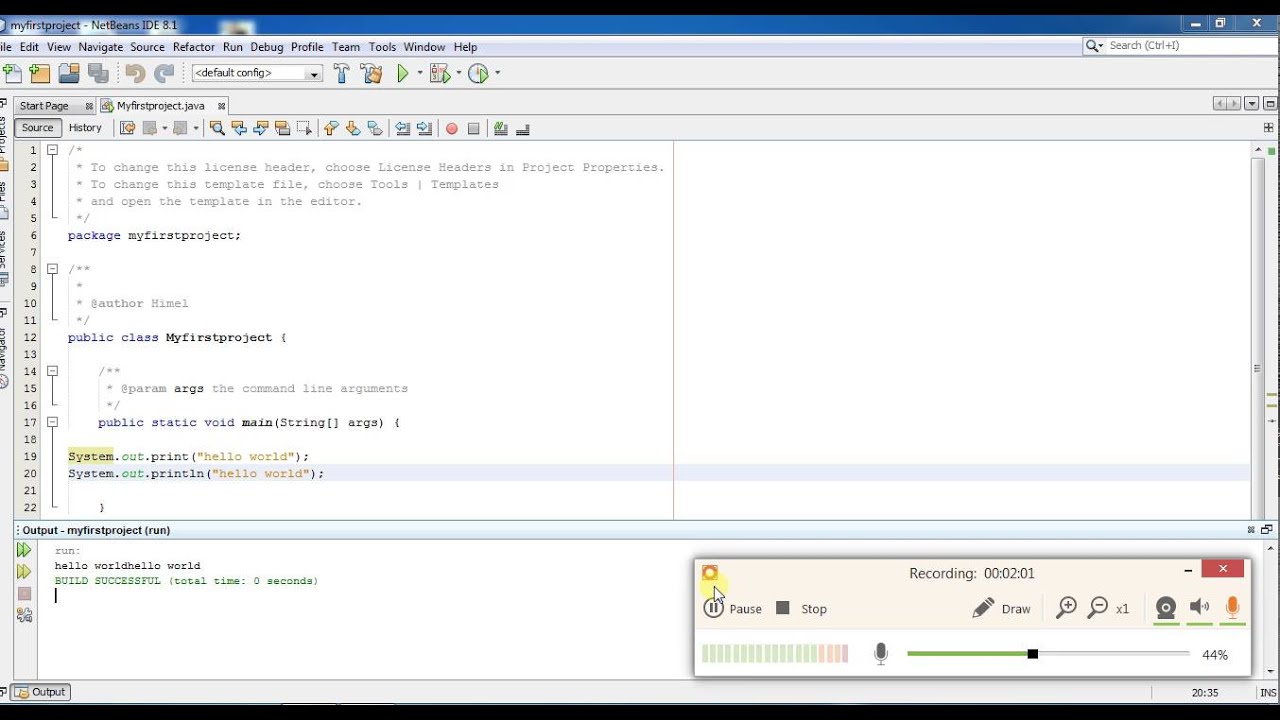The image size is (1280, 720).
Task: Click the recorder zoom-in magnifier
Action: pos(1066,608)
